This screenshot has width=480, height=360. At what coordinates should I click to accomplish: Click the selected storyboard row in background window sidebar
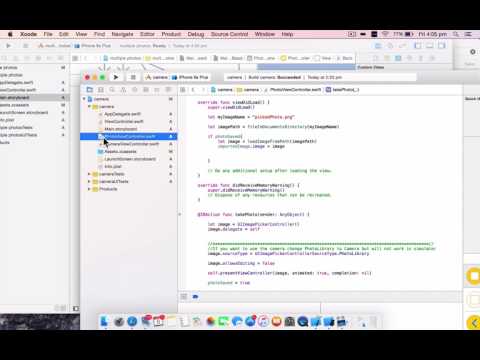[34, 97]
